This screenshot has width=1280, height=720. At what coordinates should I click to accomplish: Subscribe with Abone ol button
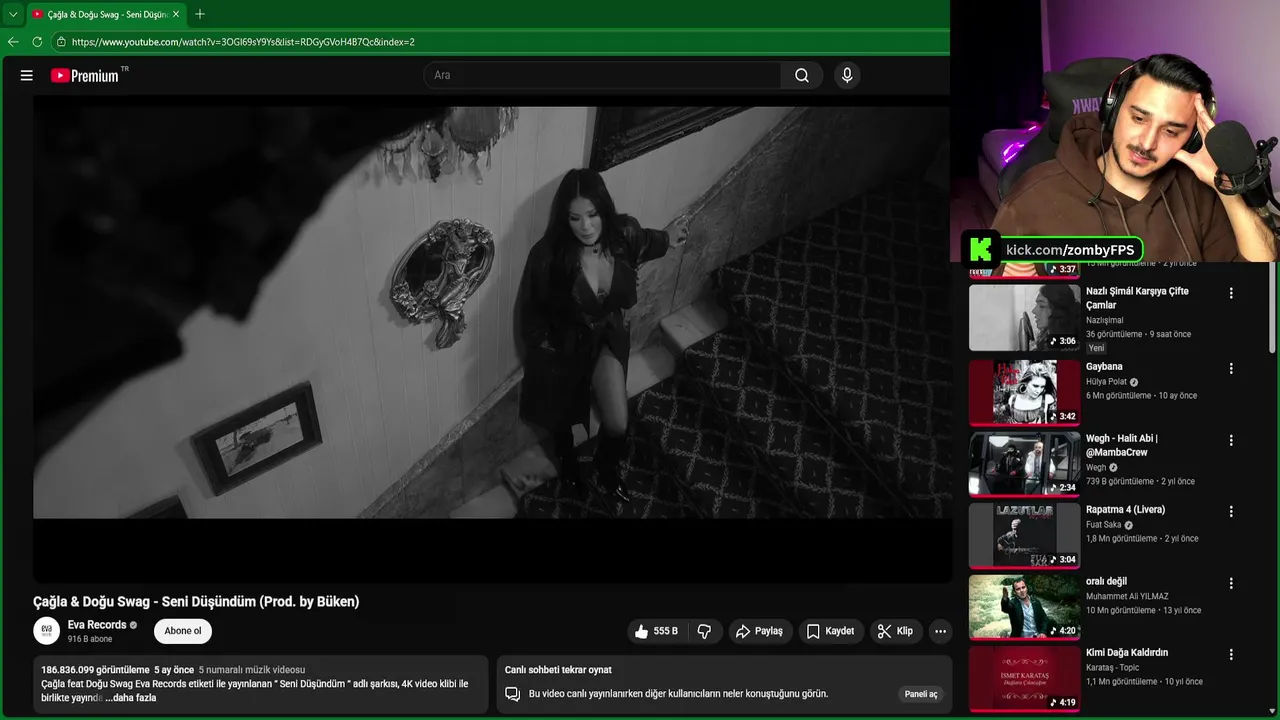pos(183,631)
